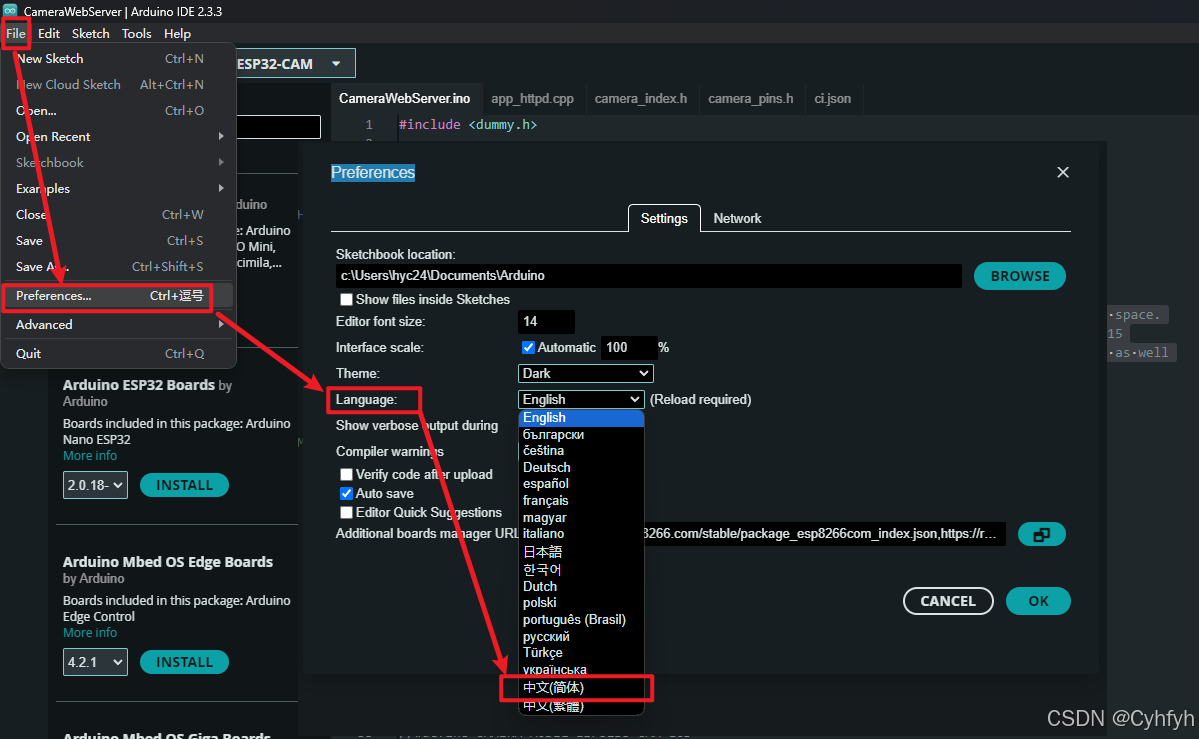
Task: Open More info link for Arduino ESP32 Boards
Action: pos(90,456)
